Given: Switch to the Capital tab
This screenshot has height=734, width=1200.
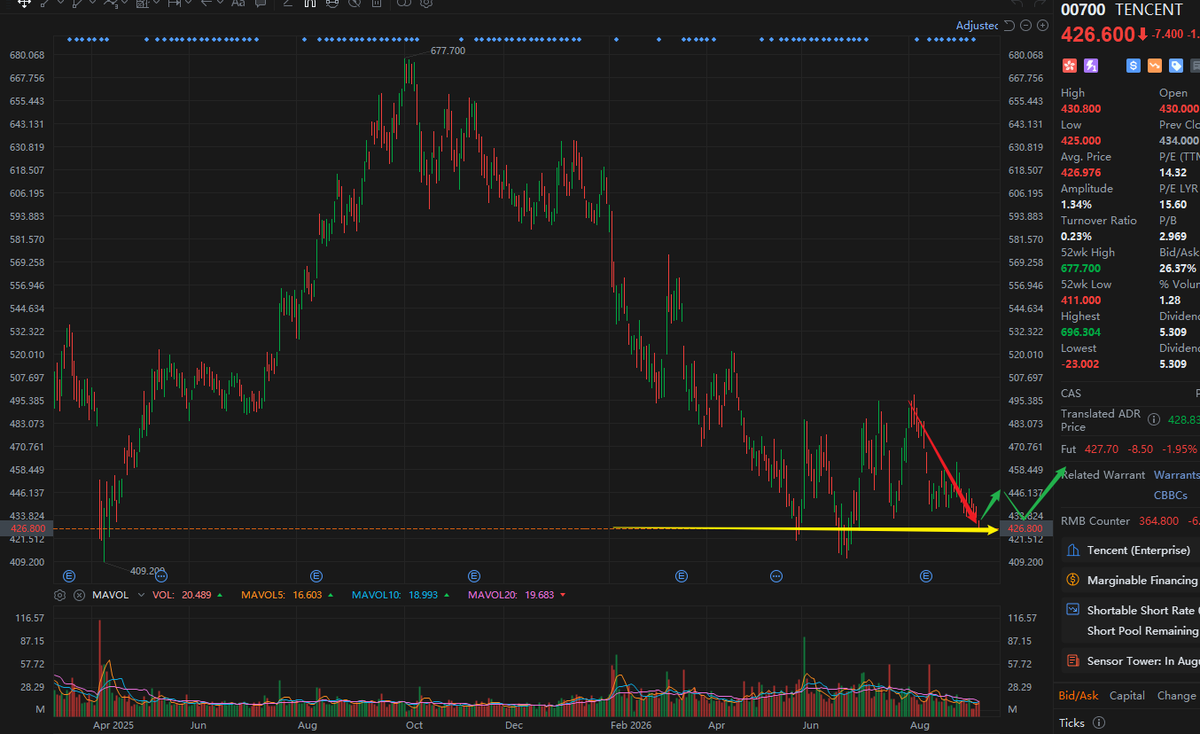Looking at the screenshot, I should [x=1127, y=695].
